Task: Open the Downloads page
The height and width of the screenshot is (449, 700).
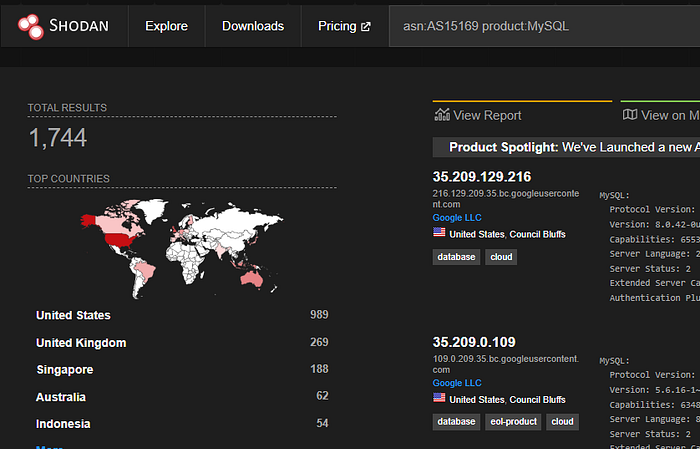Action: coord(253,26)
